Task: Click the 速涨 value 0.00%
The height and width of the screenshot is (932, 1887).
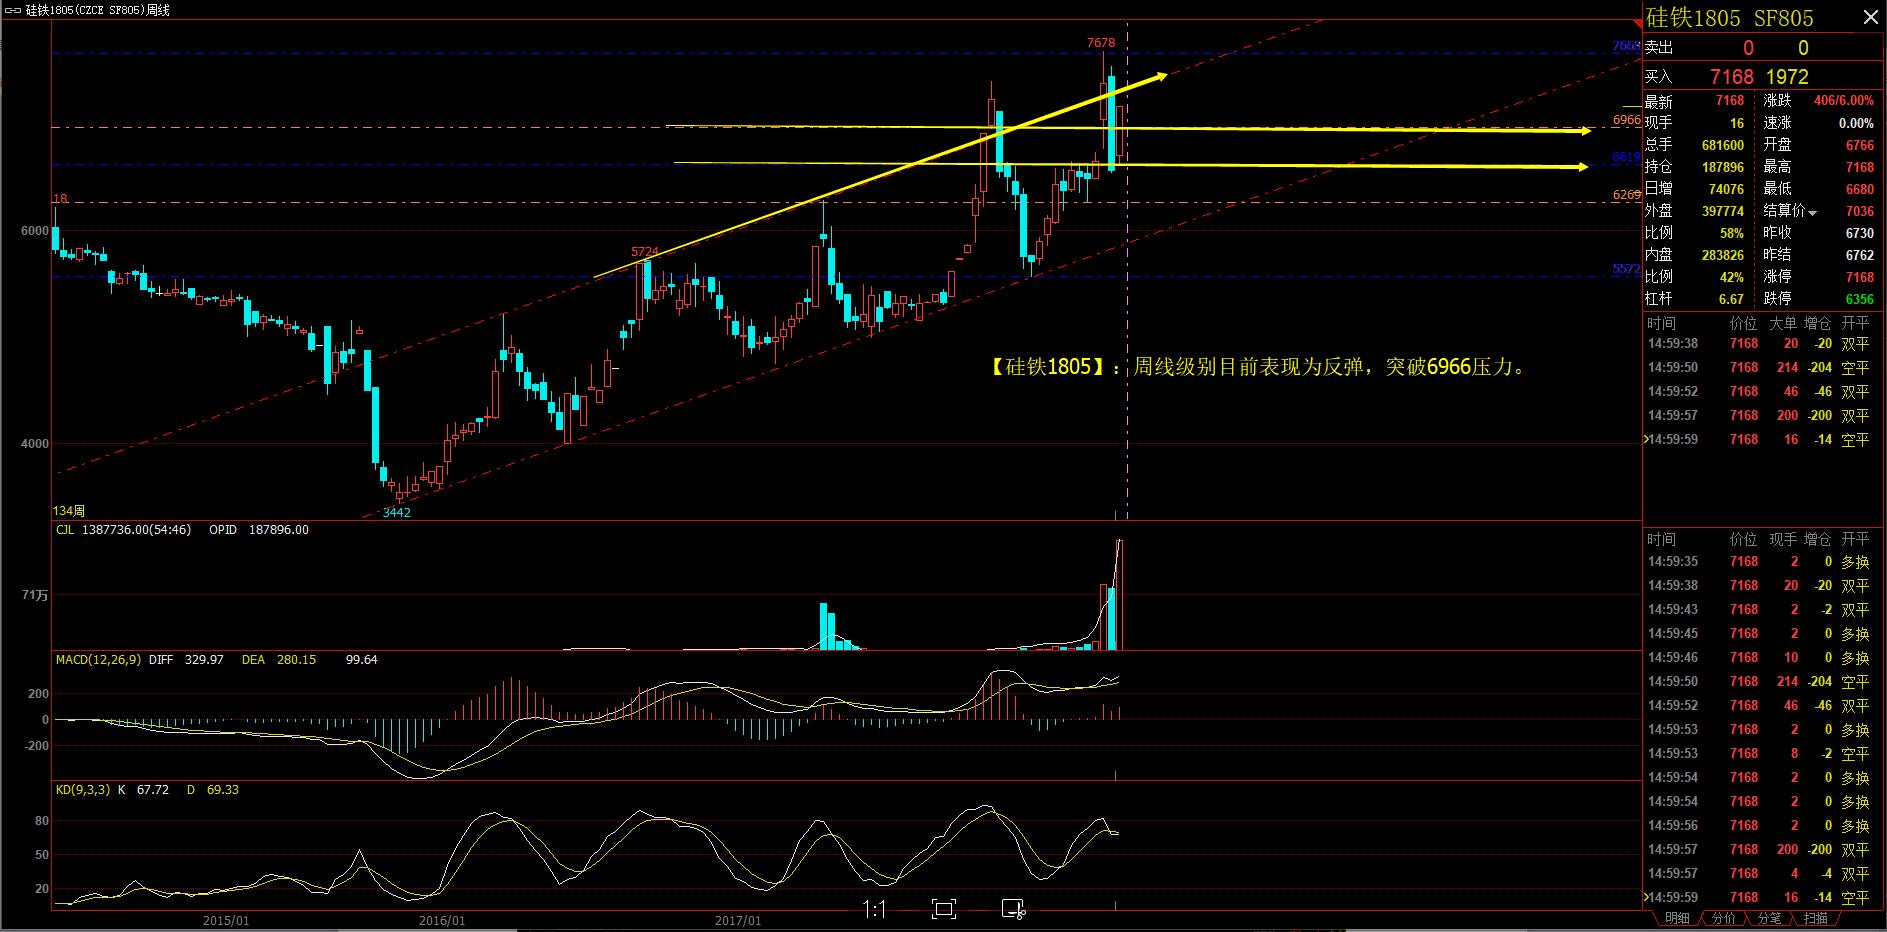Action: pos(1856,123)
